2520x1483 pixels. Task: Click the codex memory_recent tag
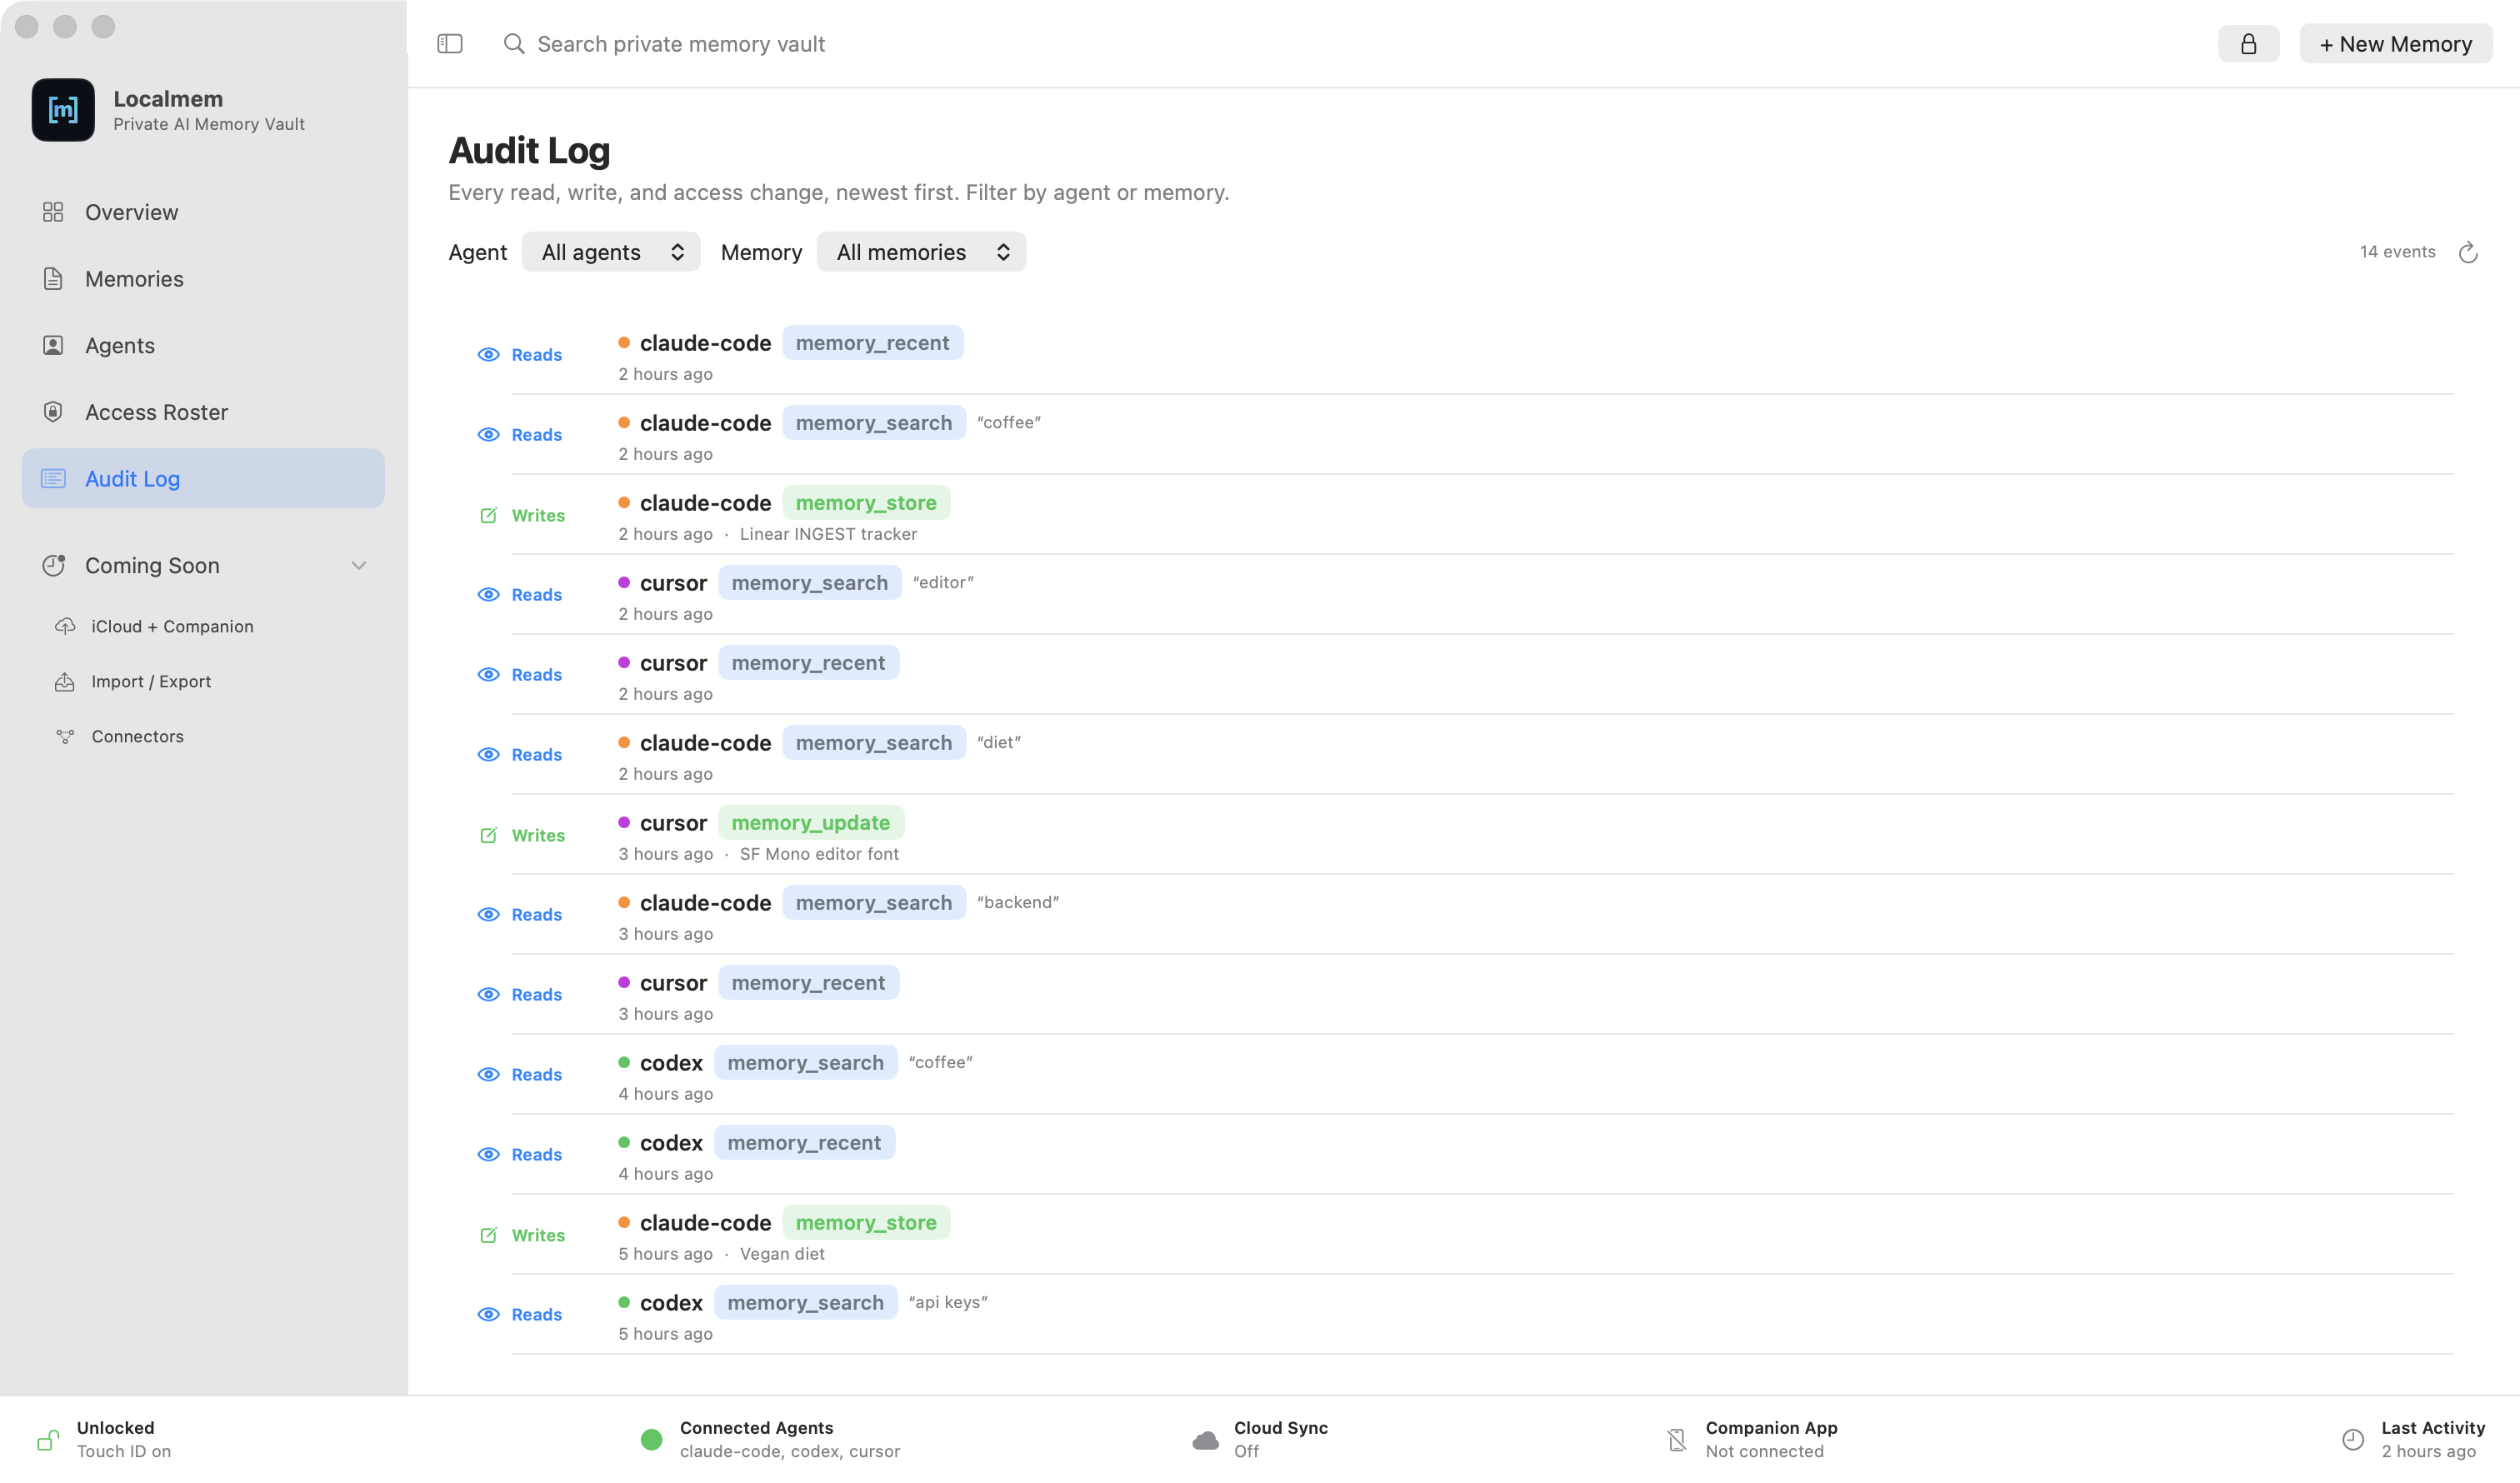[804, 1143]
